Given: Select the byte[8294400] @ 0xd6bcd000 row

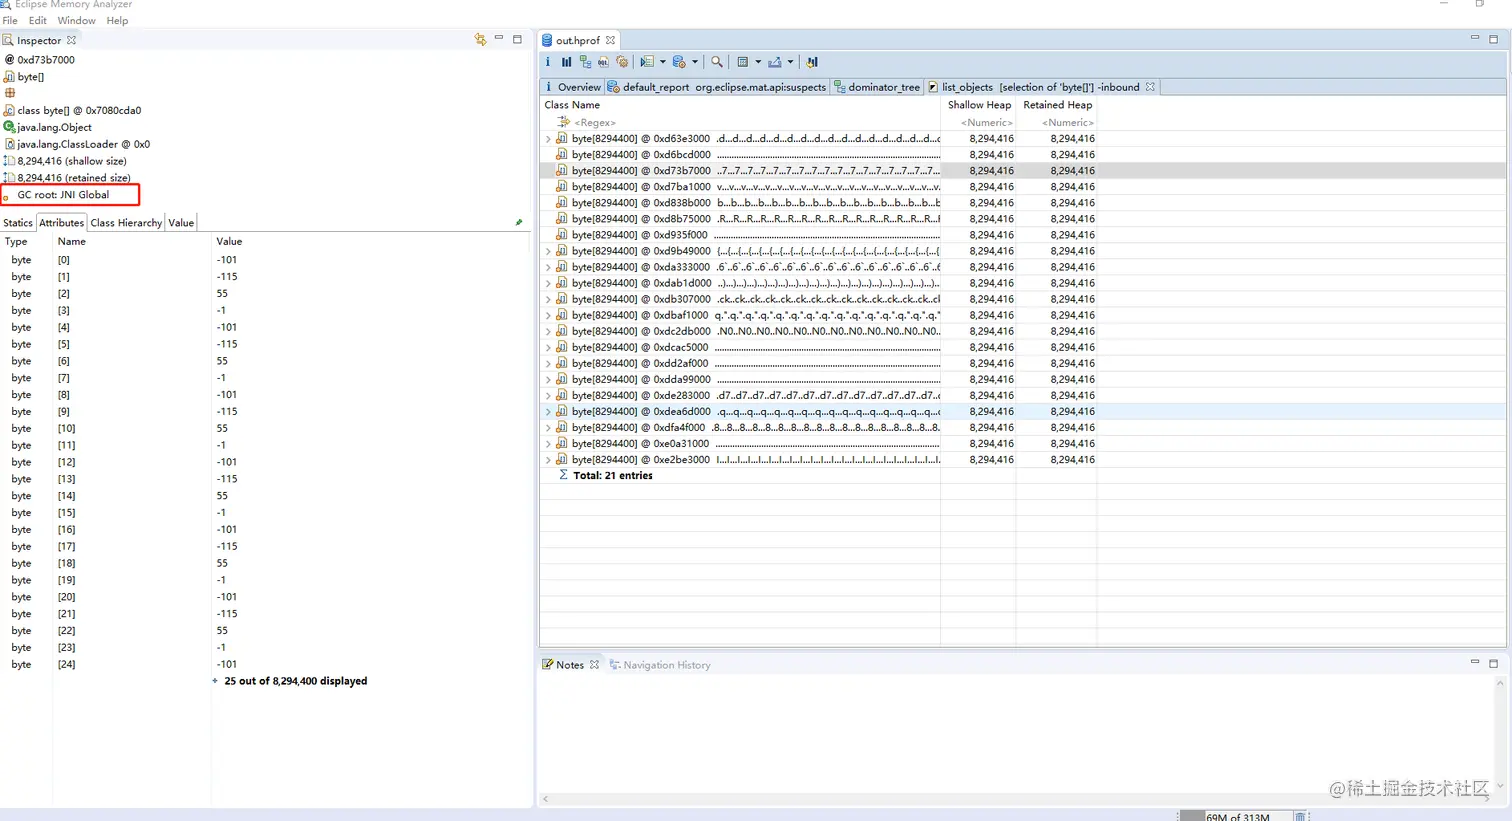Looking at the screenshot, I should tap(818, 155).
